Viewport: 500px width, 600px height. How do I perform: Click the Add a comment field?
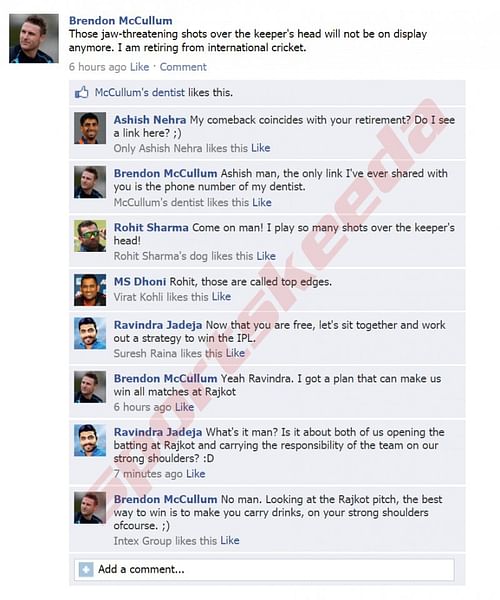point(264,569)
